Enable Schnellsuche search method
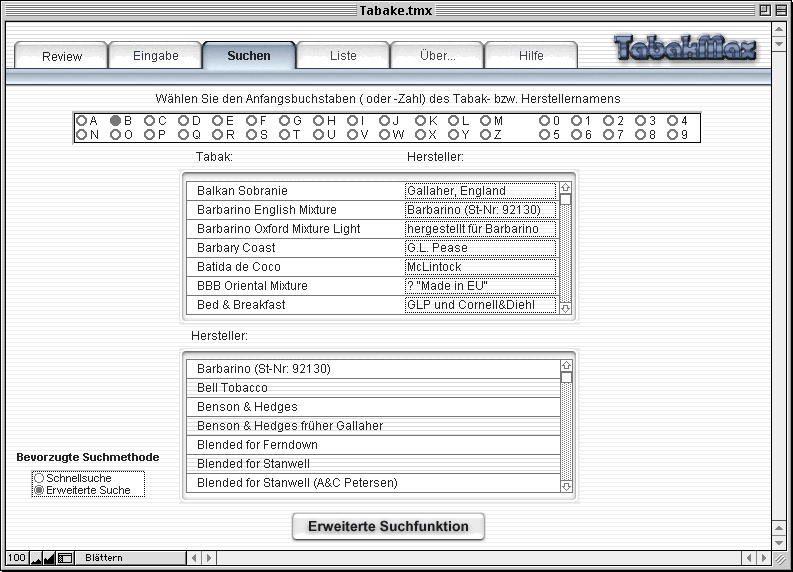This screenshot has height=572, width=793. (x=39, y=478)
